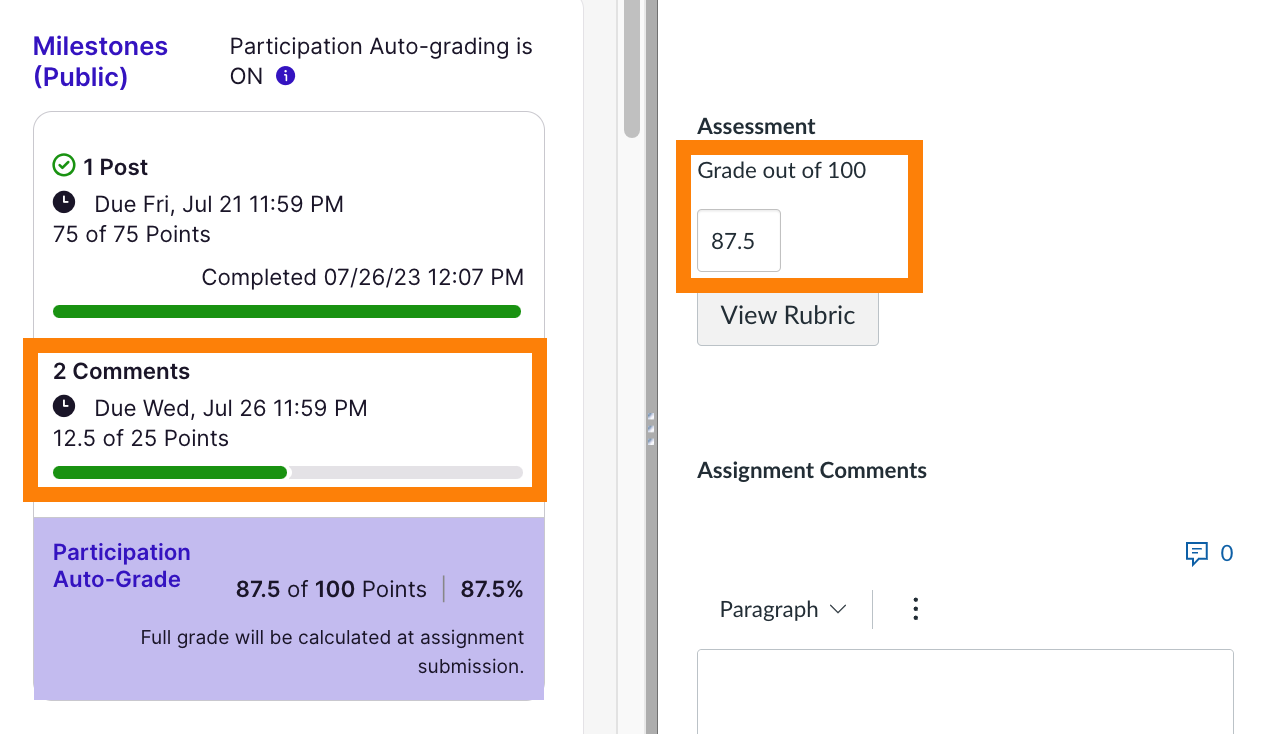Click the pane resize handle on the divider
This screenshot has width=1262, height=734.
point(651,428)
